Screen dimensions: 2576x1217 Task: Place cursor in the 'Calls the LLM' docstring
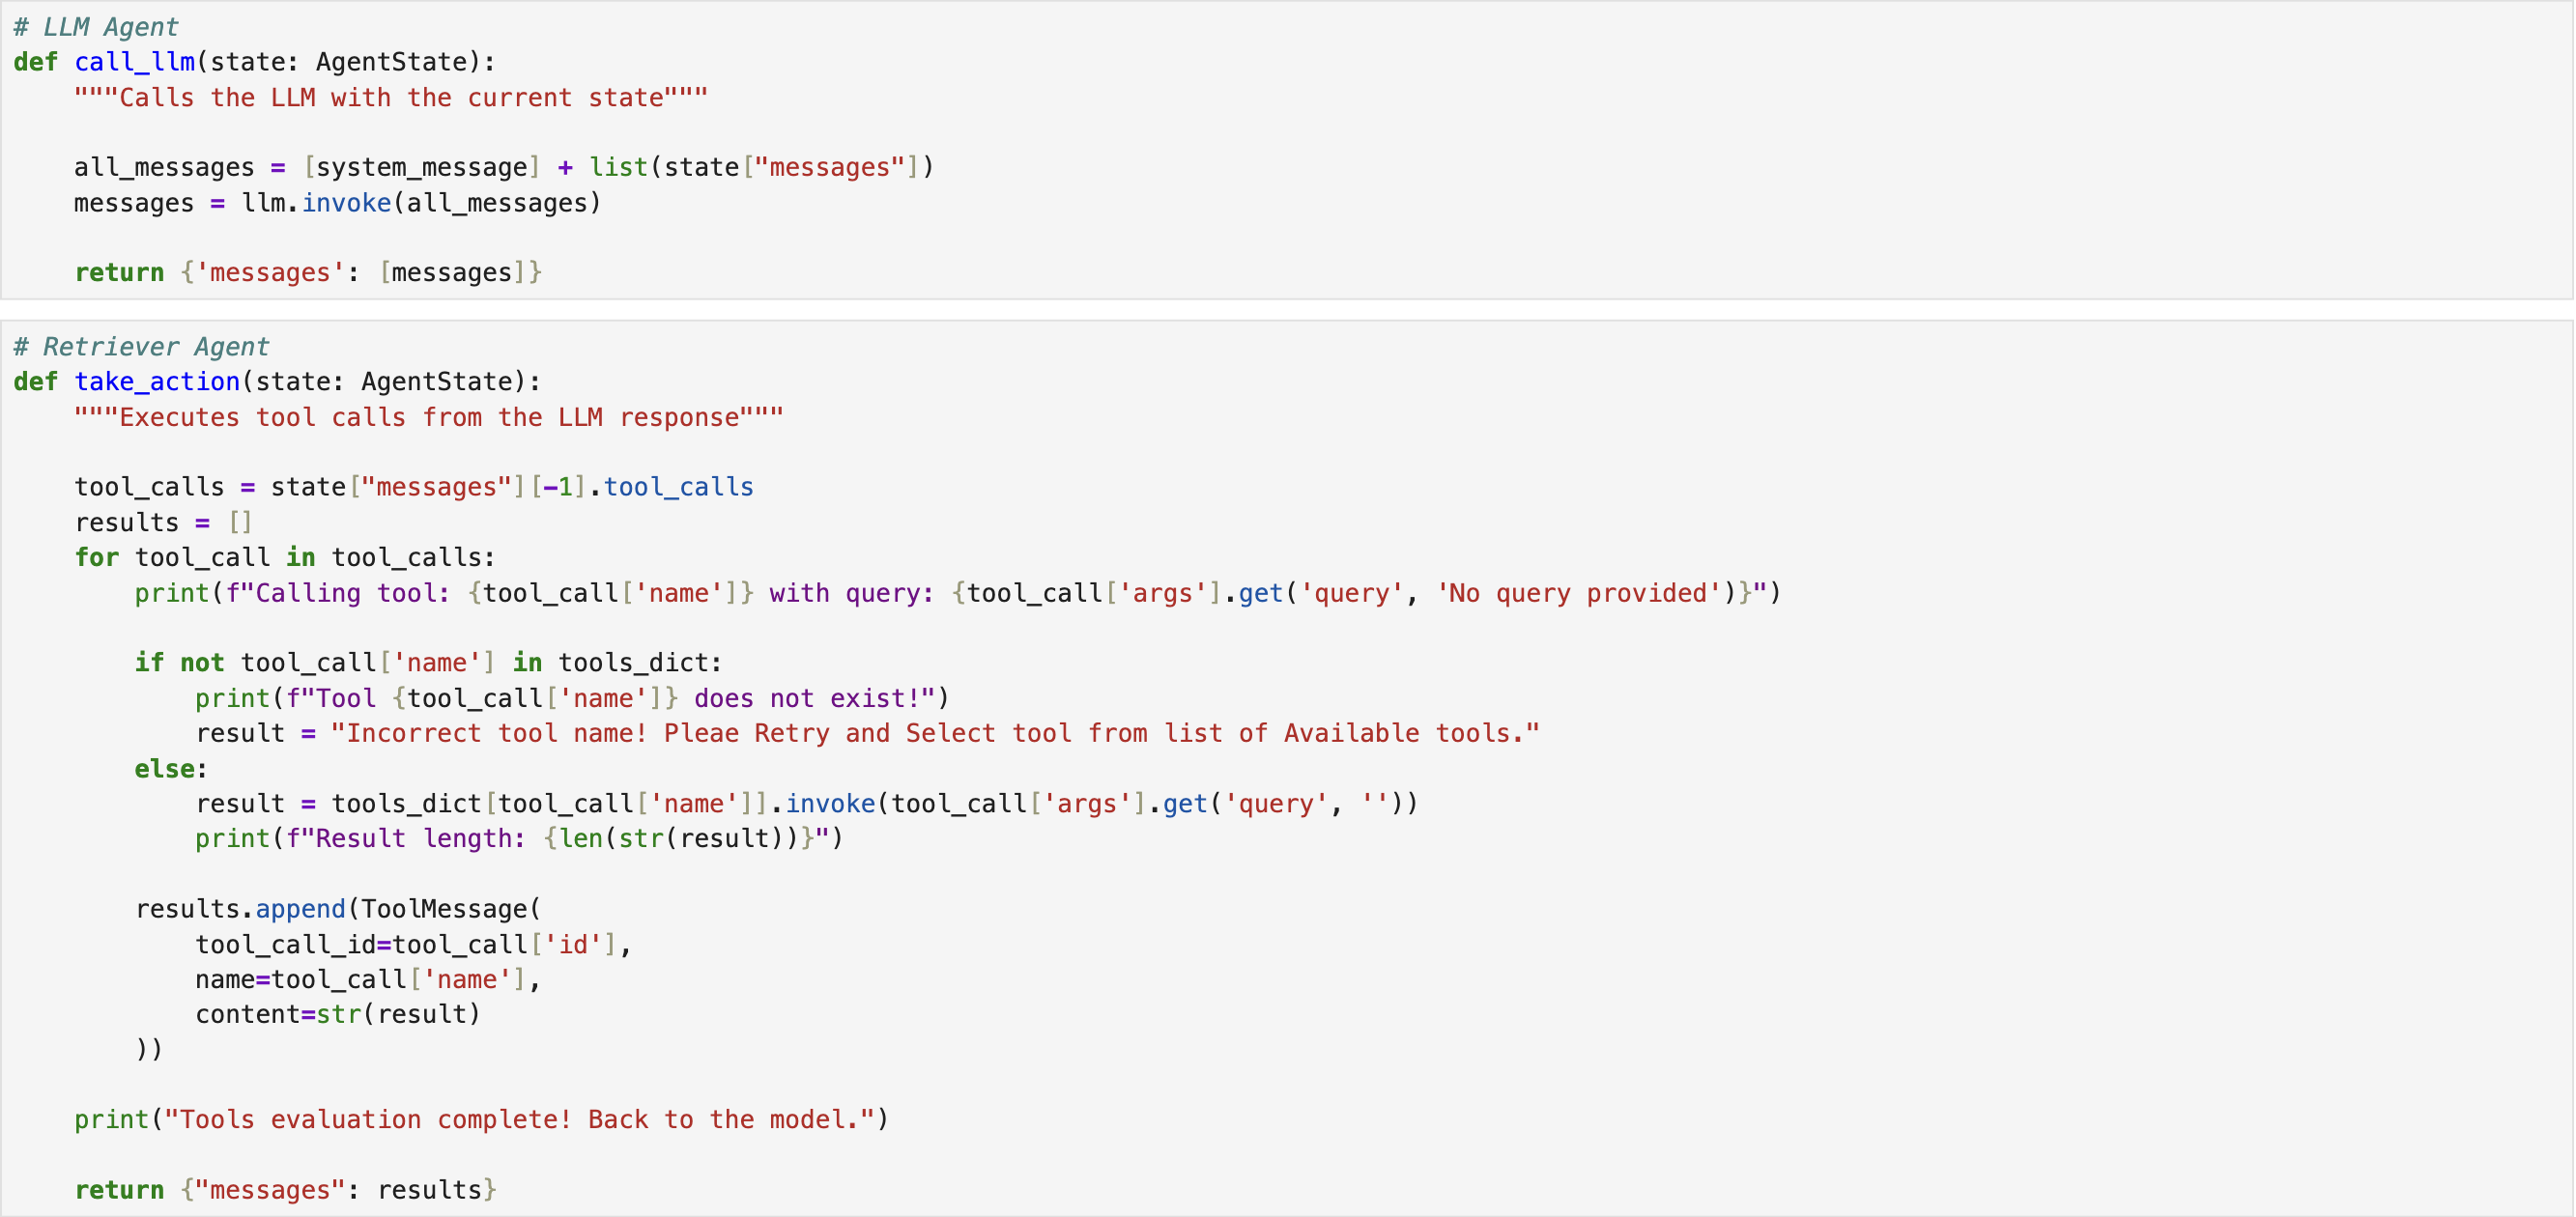pos(390,98)
